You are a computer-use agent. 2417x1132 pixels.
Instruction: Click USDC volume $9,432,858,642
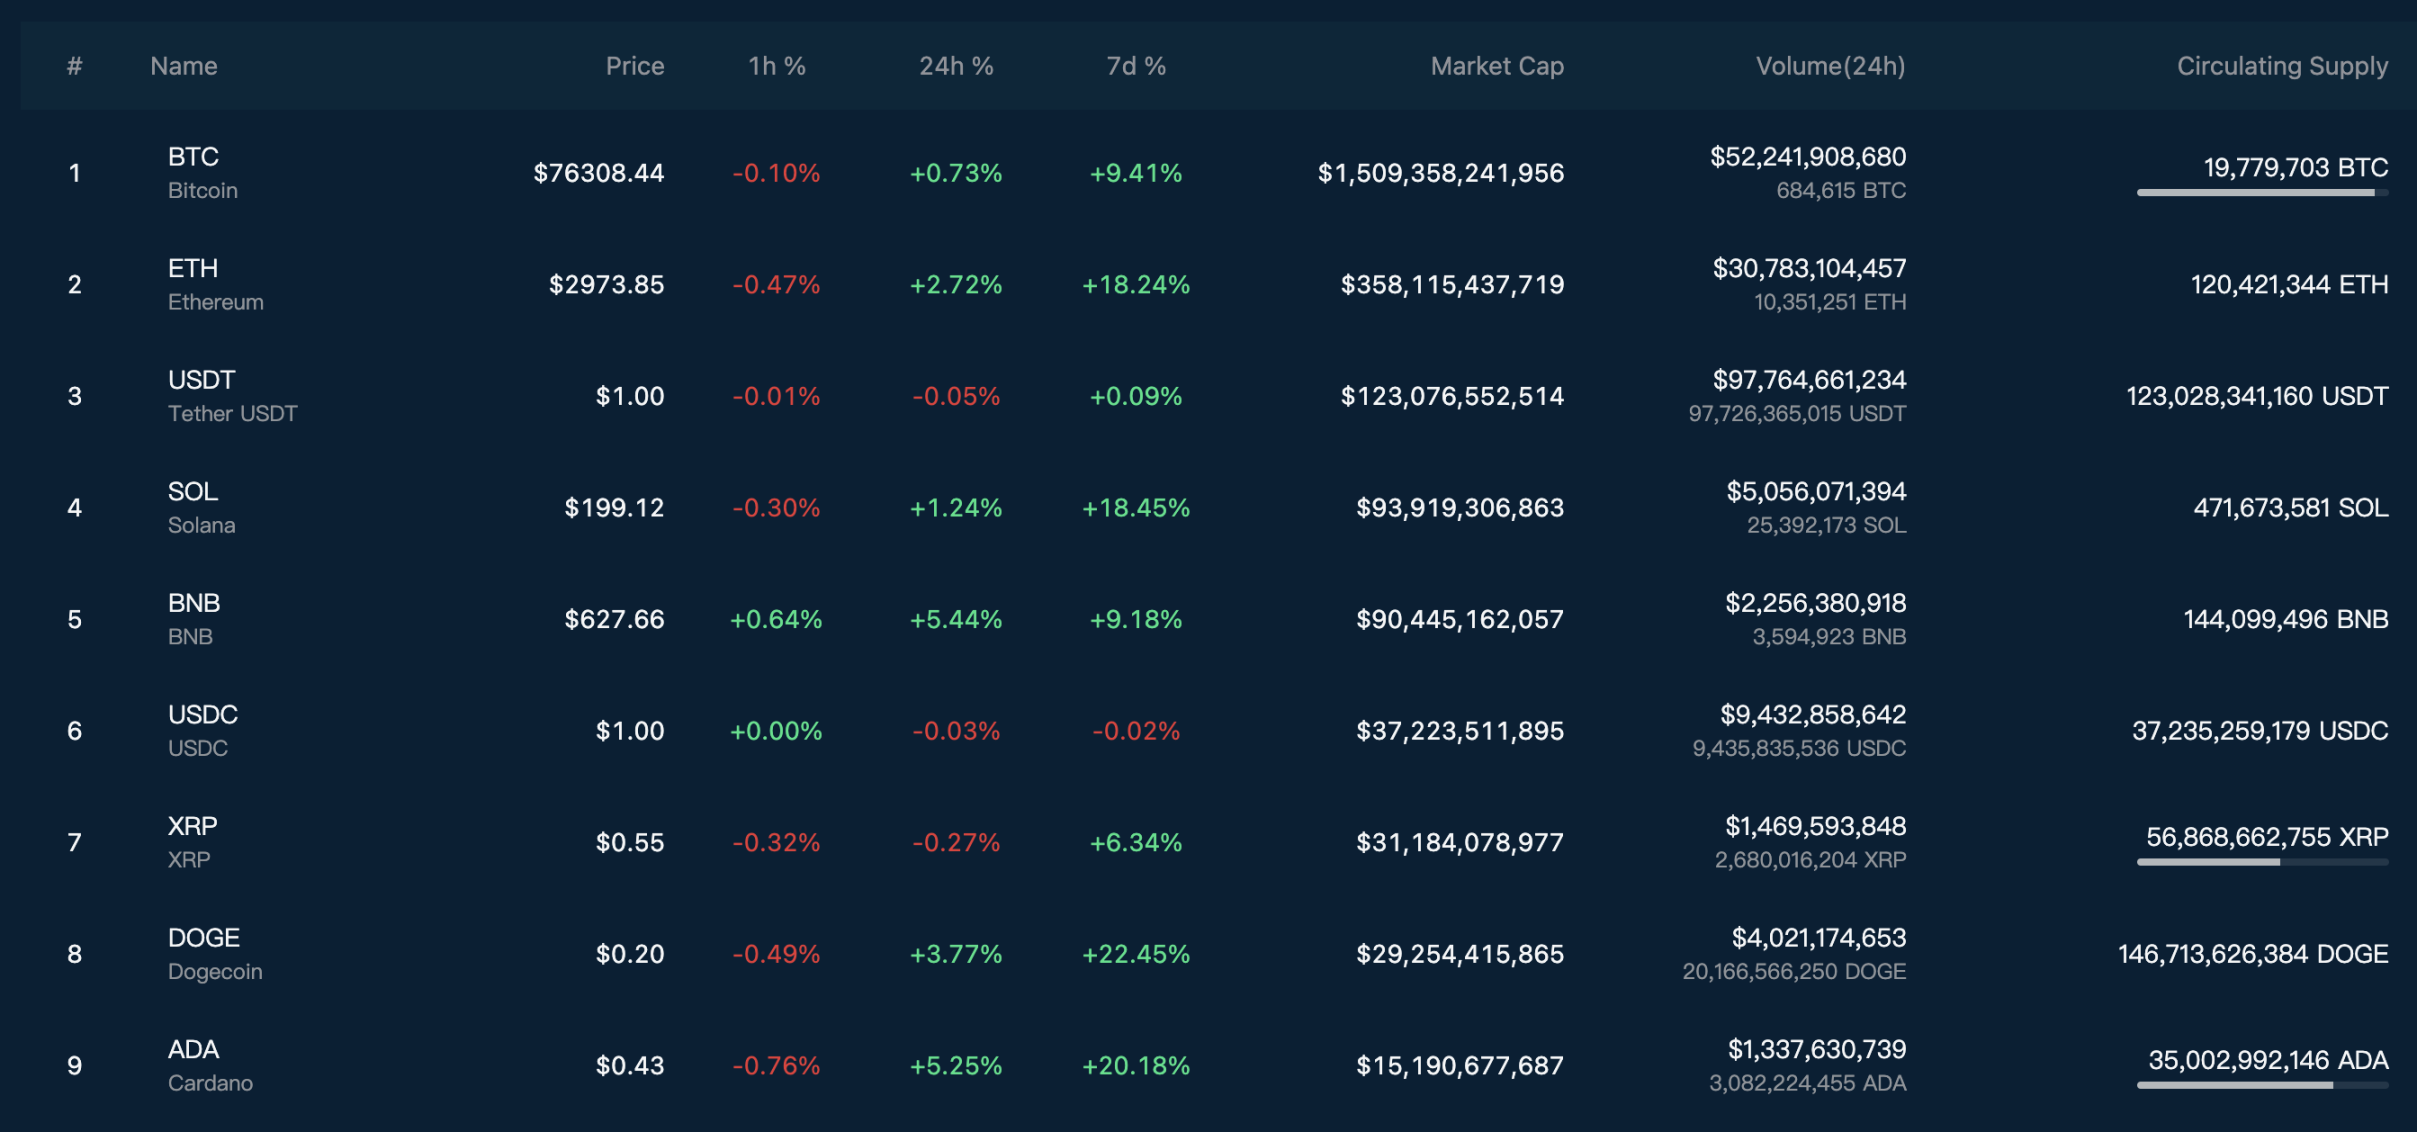(x=1813, y=715)
